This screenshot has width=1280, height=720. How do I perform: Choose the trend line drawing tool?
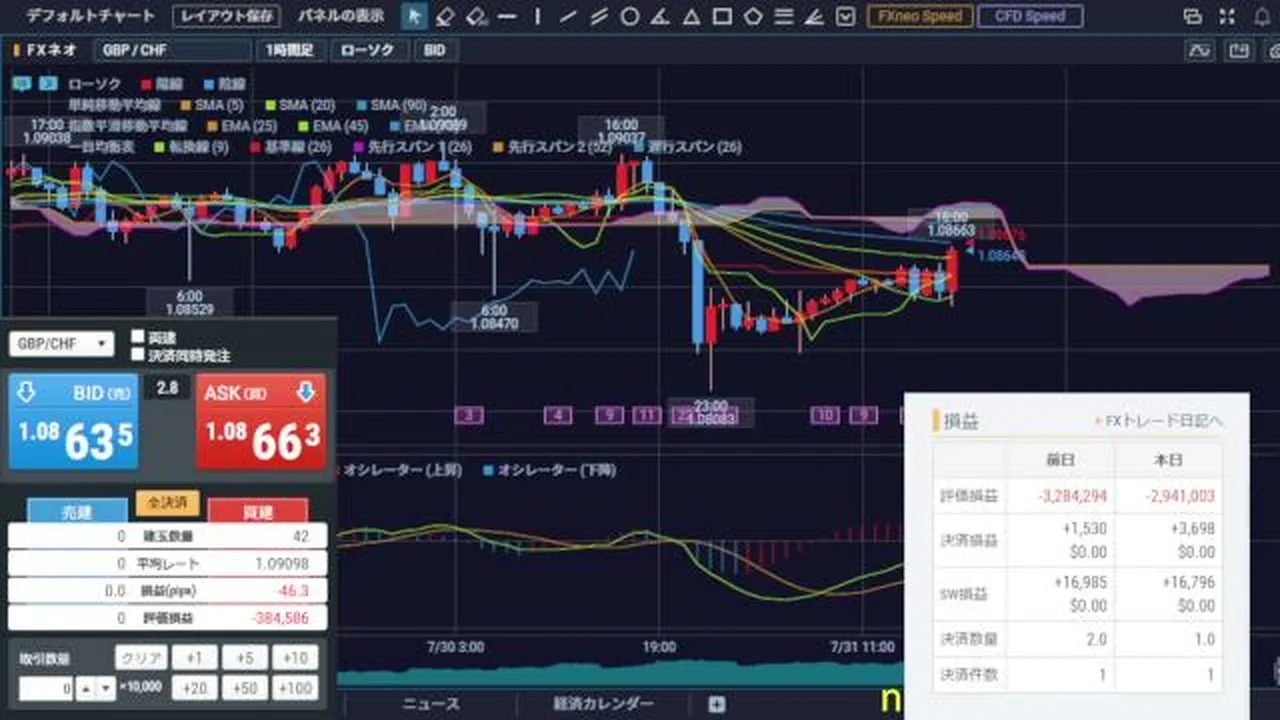click(568, 16)
